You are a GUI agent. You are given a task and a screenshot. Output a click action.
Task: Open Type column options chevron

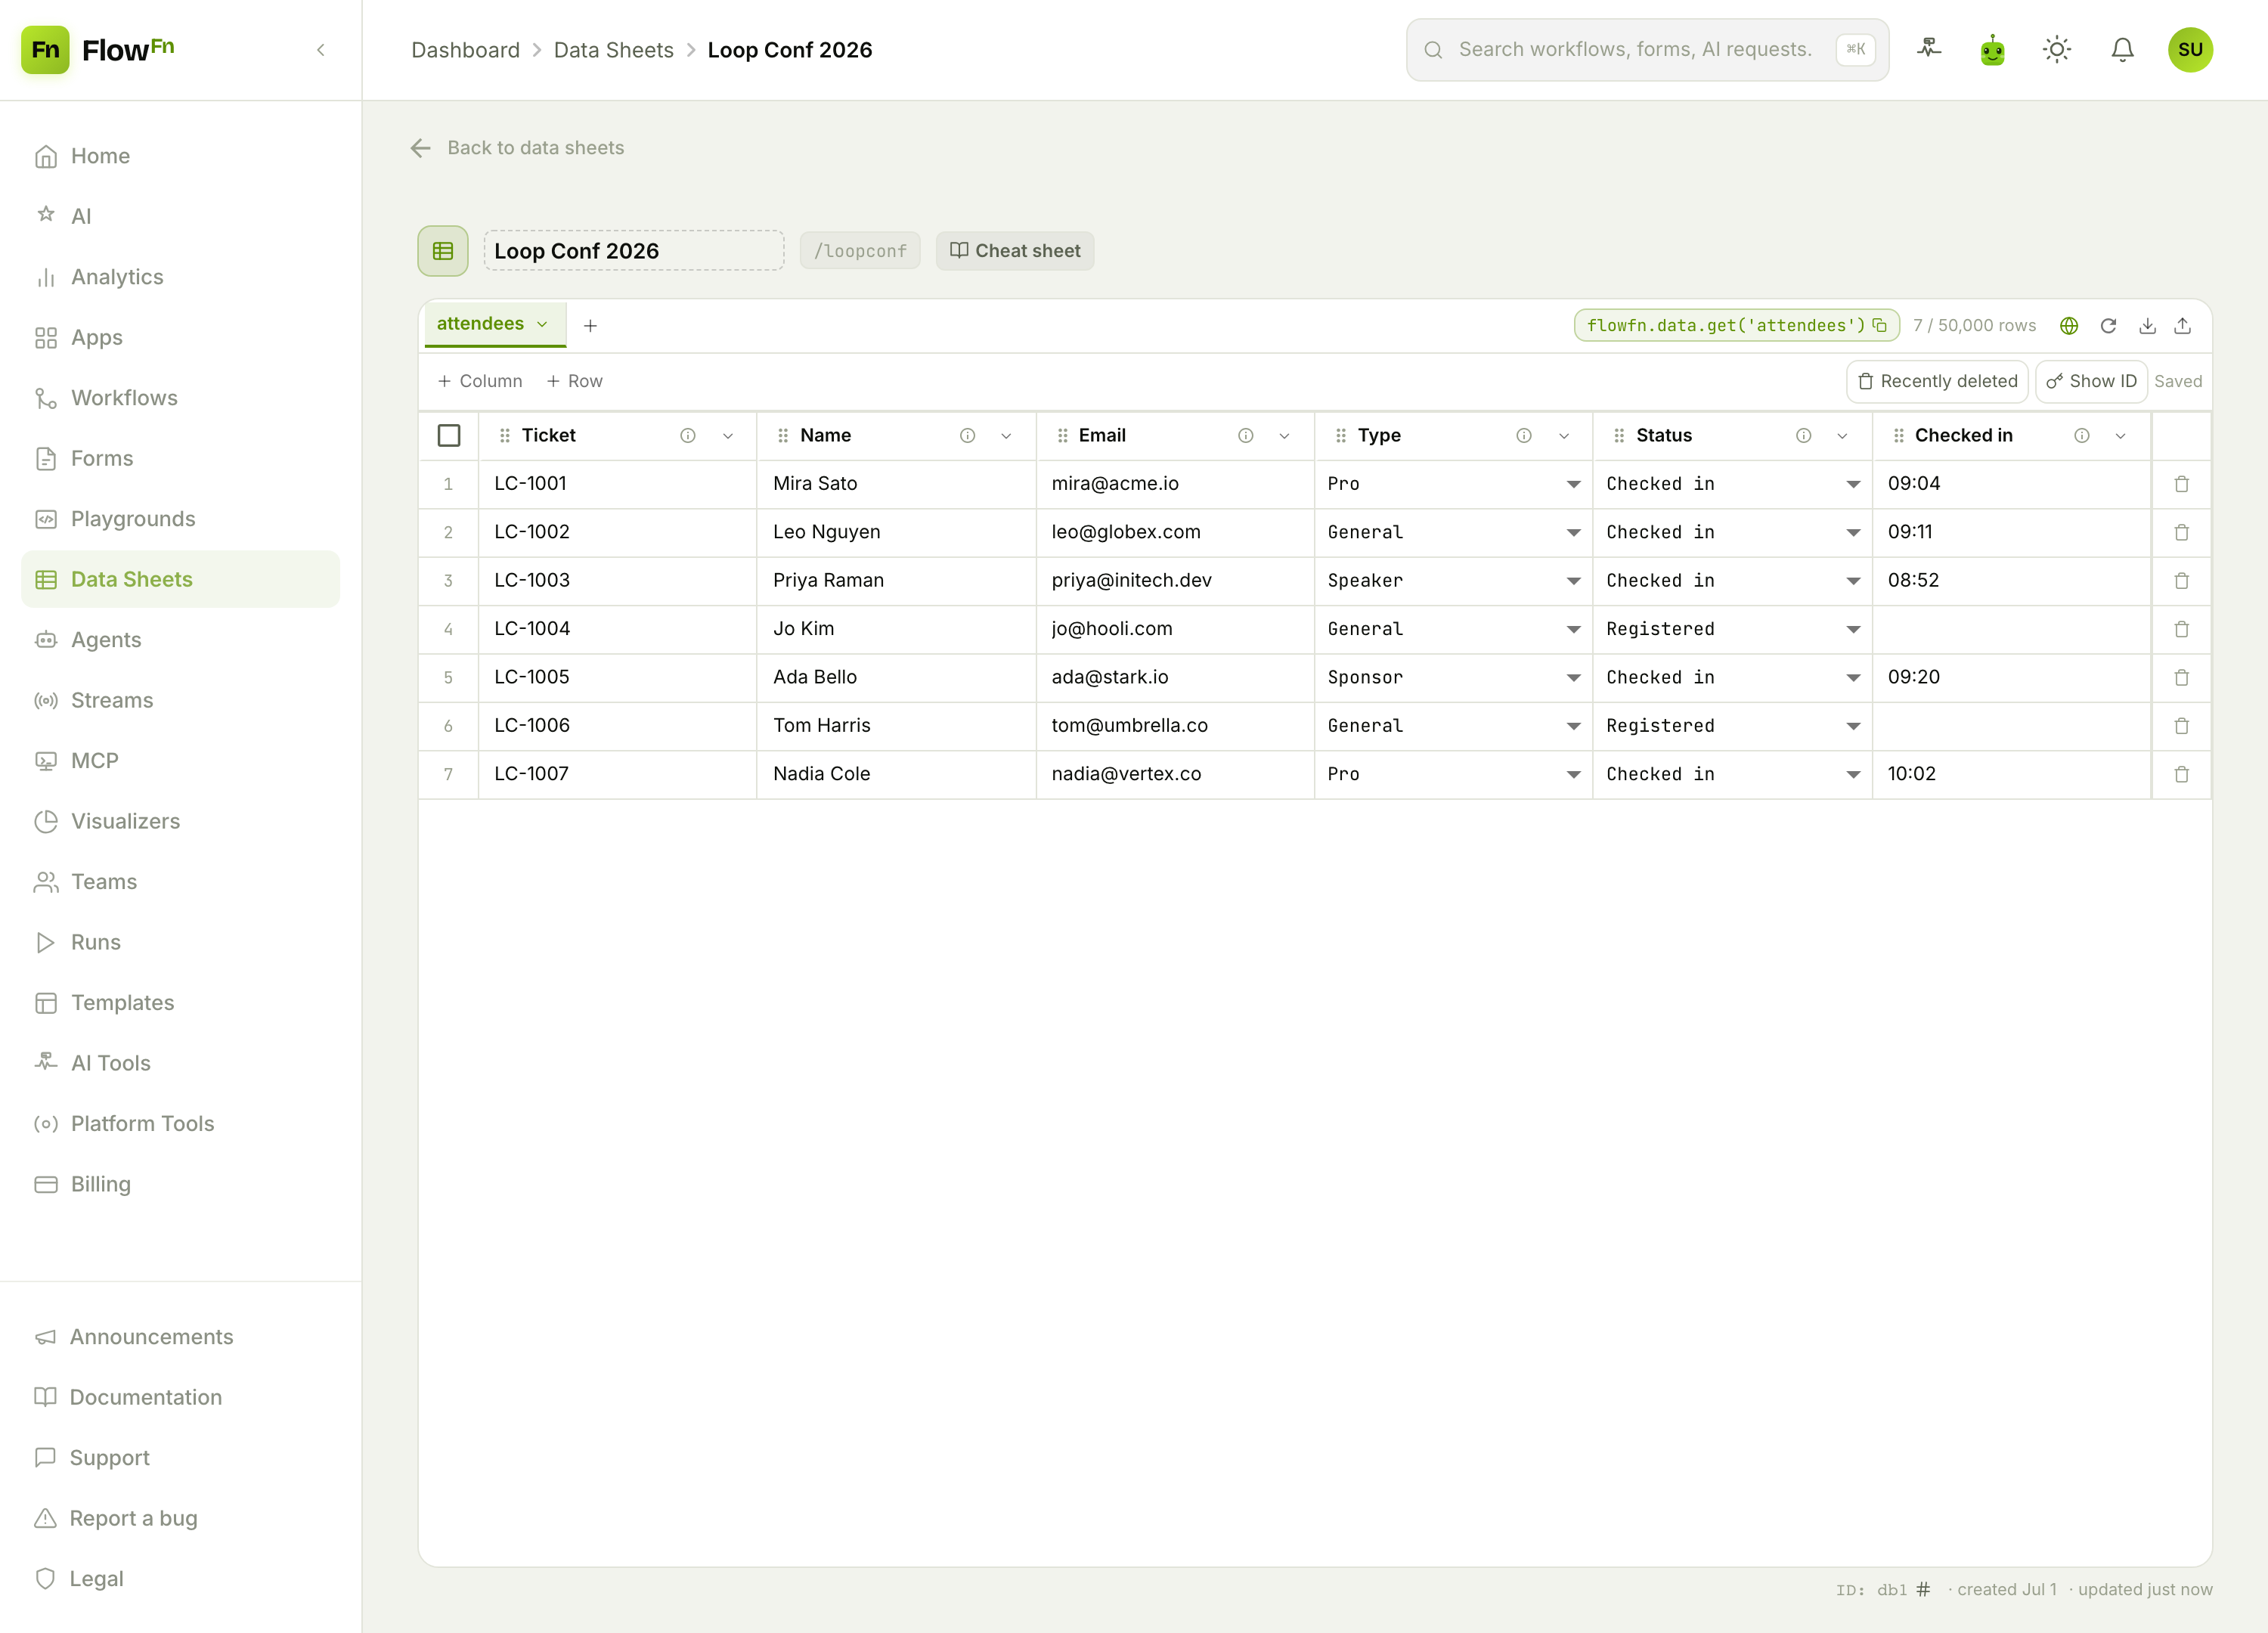pyautogui.click(x=1564, y=436)
